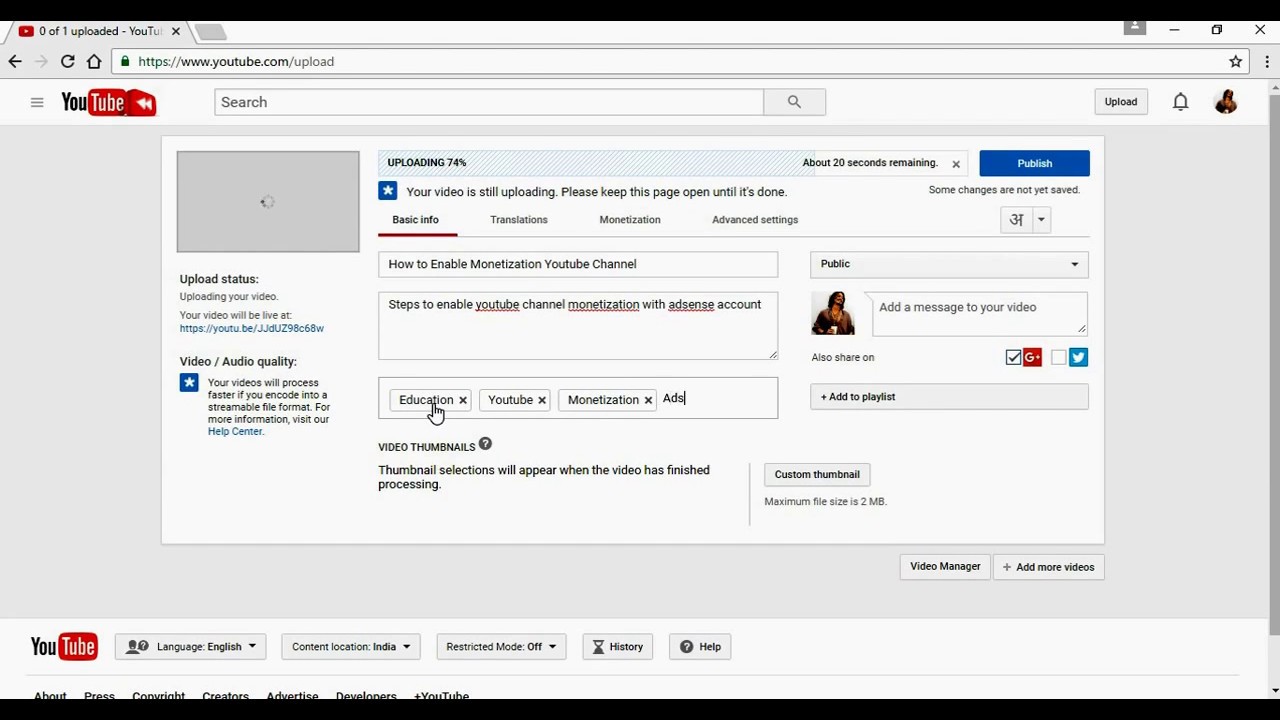Click in the YouTube search field

tap(489, 102)
